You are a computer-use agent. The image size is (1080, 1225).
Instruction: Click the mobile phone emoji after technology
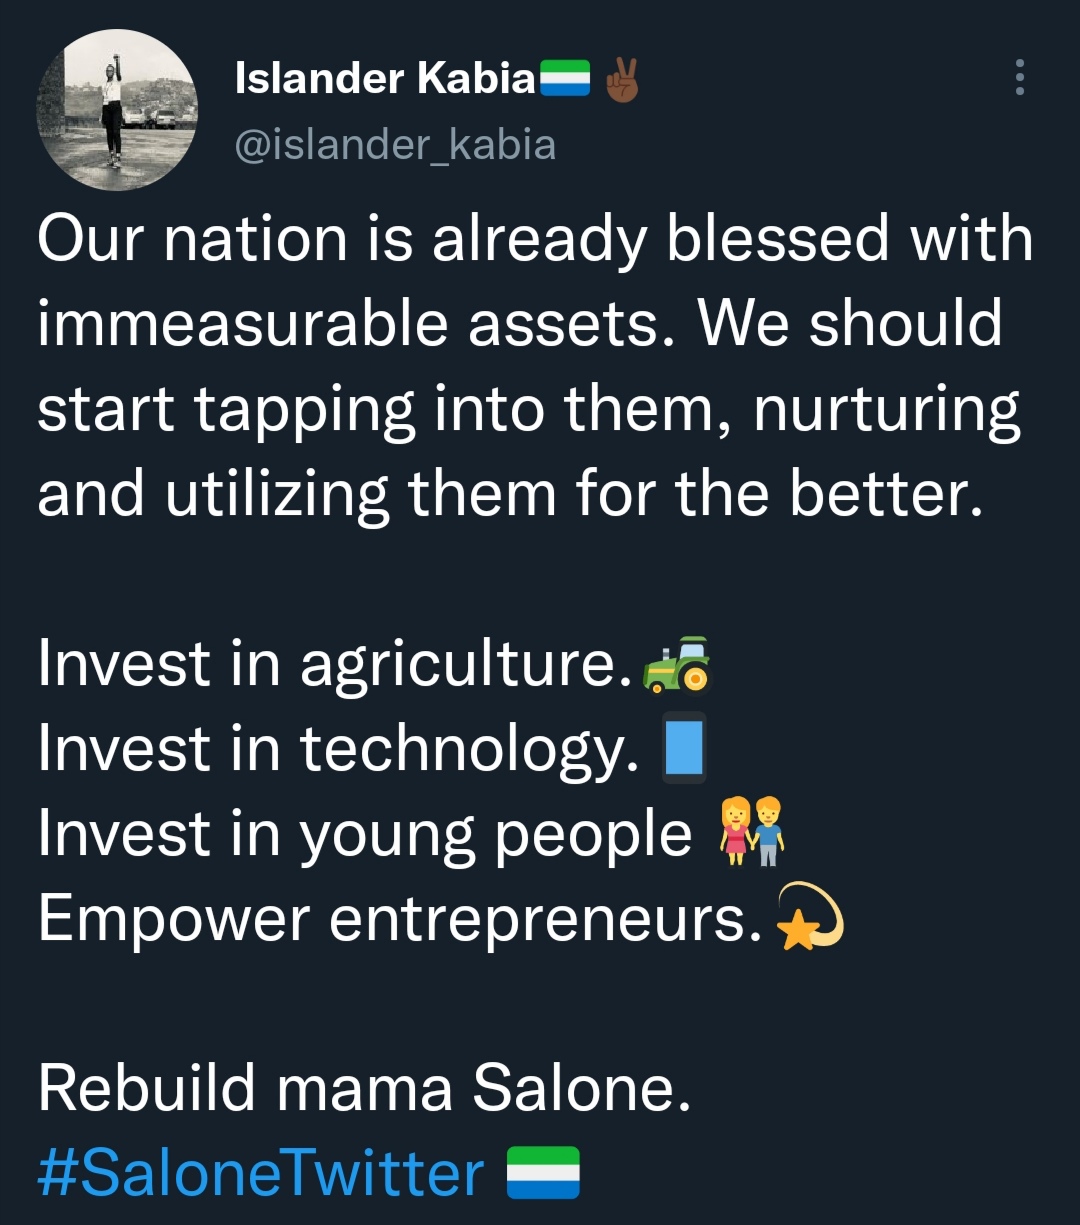tap(684, 748)
